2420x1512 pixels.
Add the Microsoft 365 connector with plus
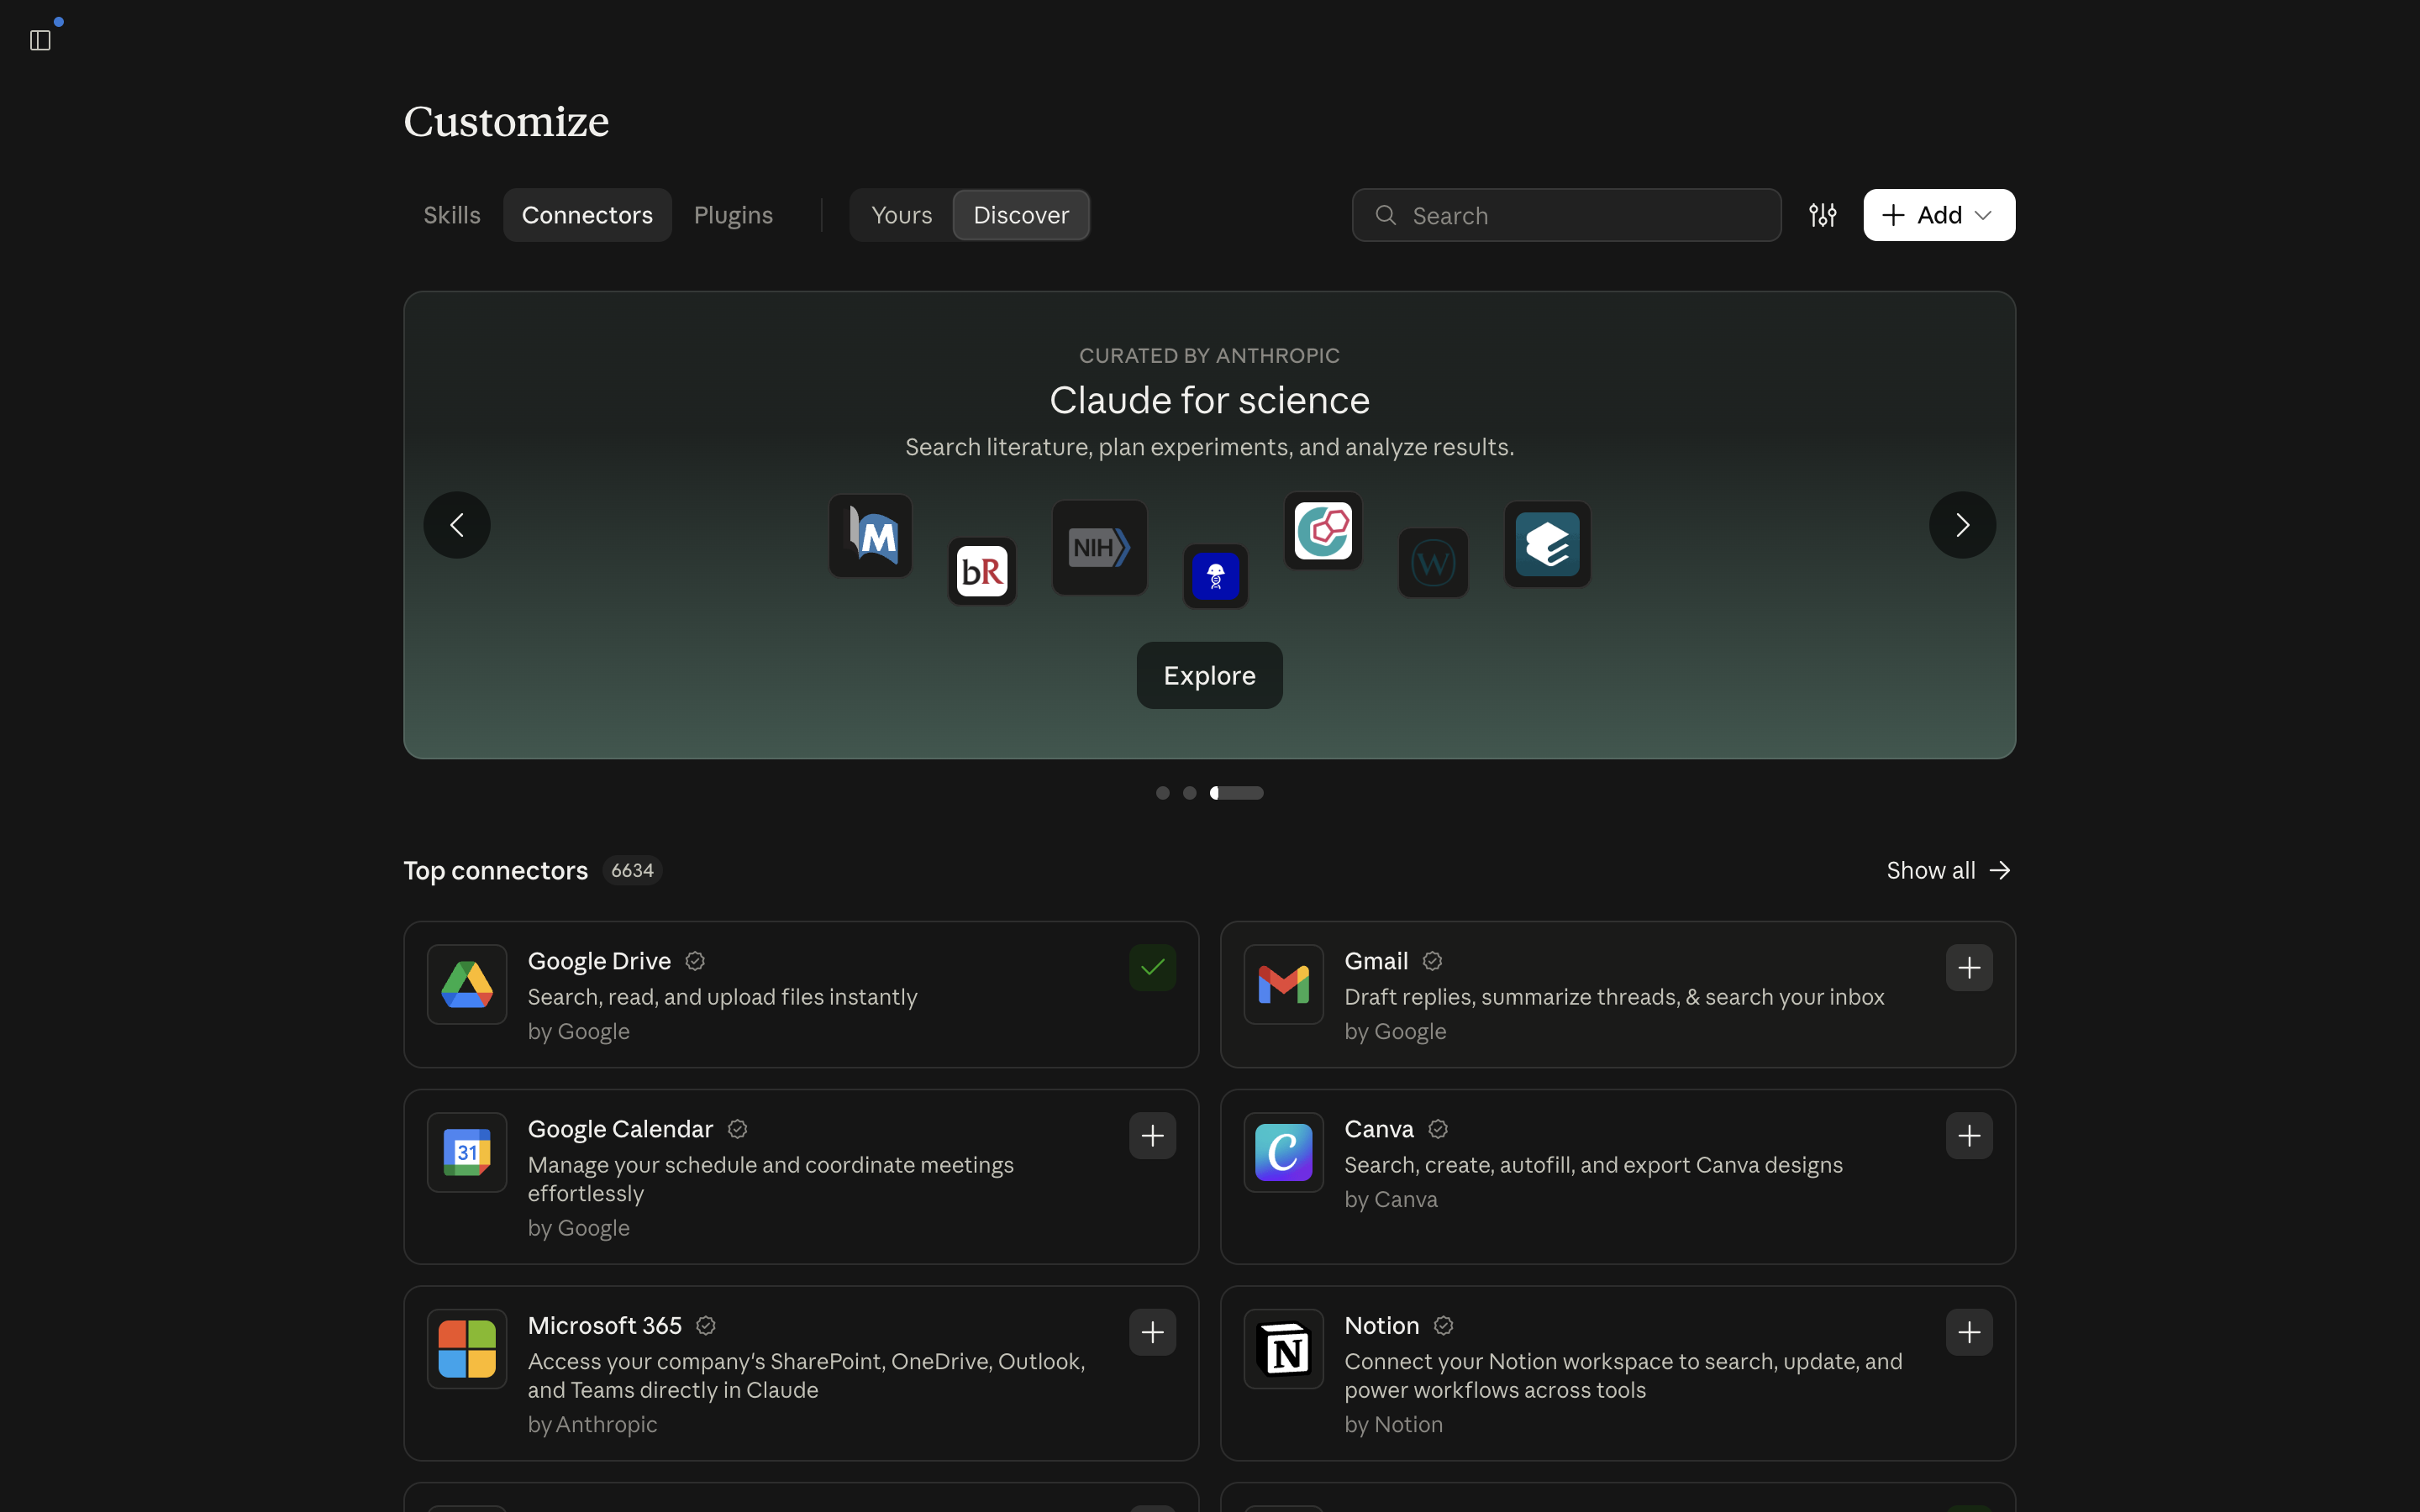[1152, 1332]
